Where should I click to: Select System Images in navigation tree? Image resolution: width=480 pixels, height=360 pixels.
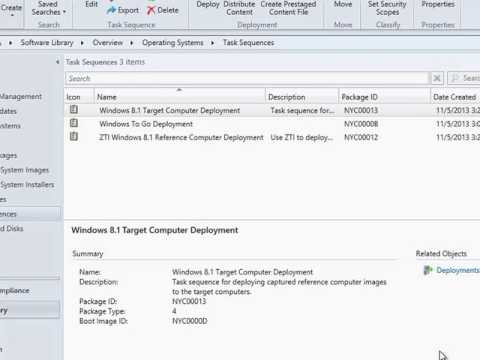(25, 170)
